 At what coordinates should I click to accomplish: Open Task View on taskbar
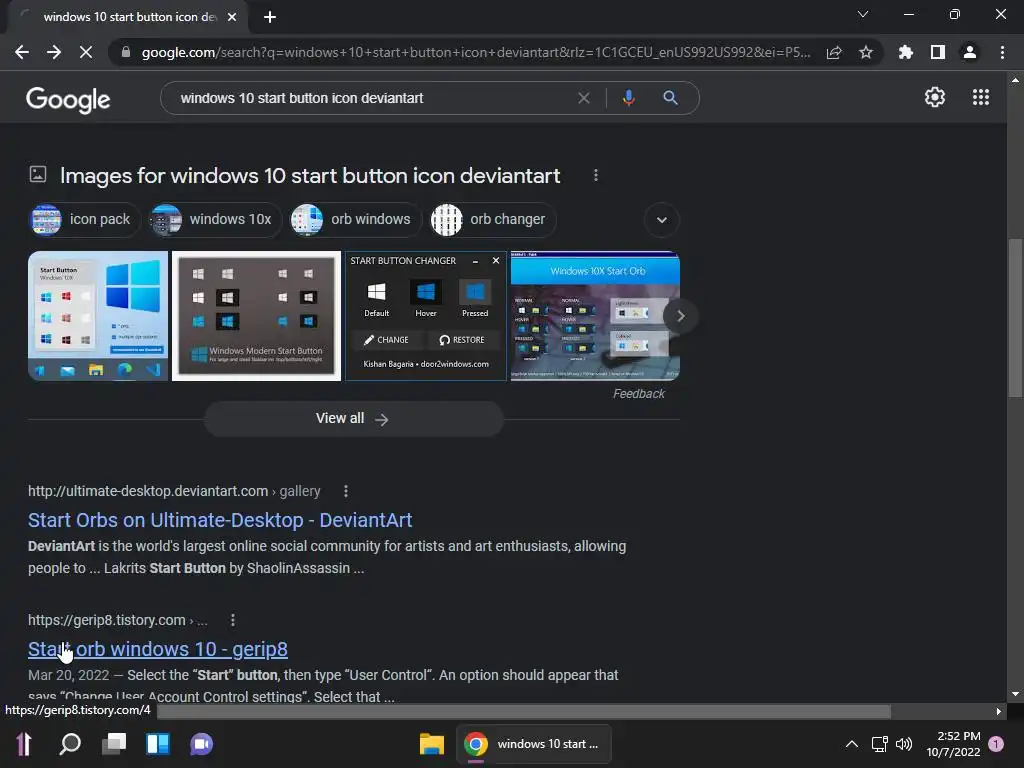point(114,744)
